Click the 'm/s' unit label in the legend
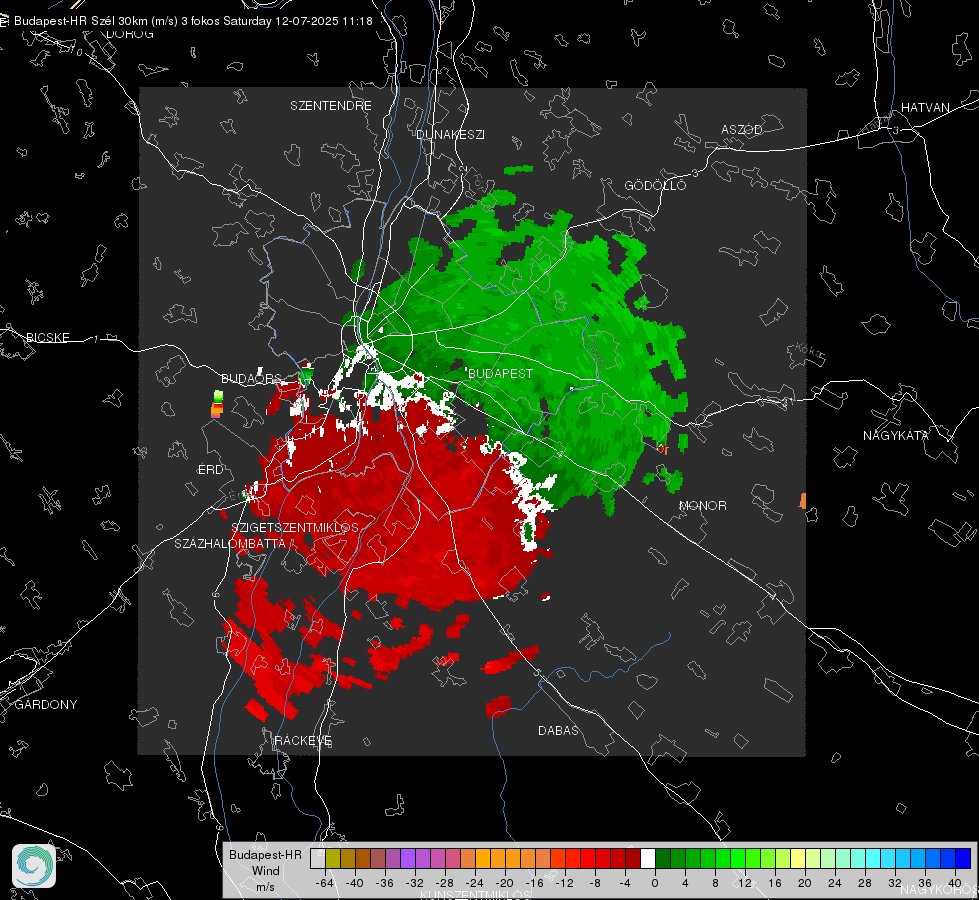Image resolution: width=979 pixels, height=900 pixels. [x=265, y=886]
